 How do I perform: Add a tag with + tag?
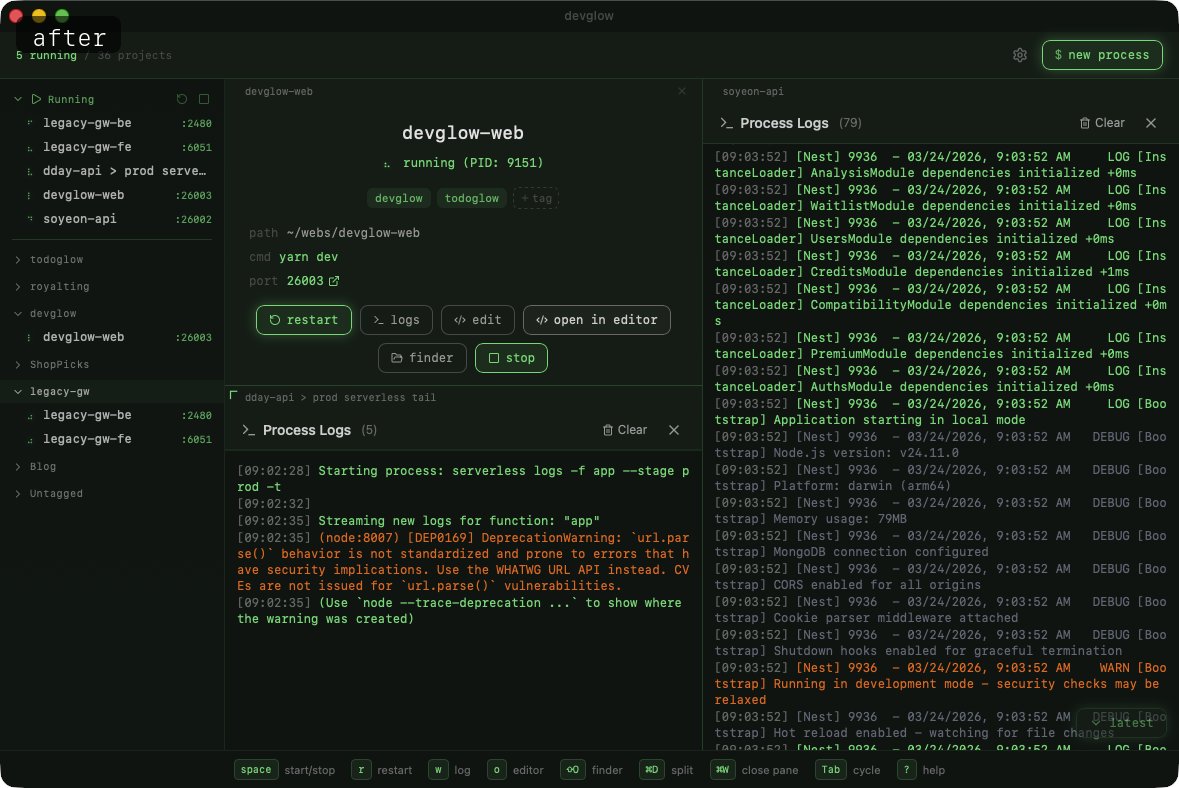(536, 199)
